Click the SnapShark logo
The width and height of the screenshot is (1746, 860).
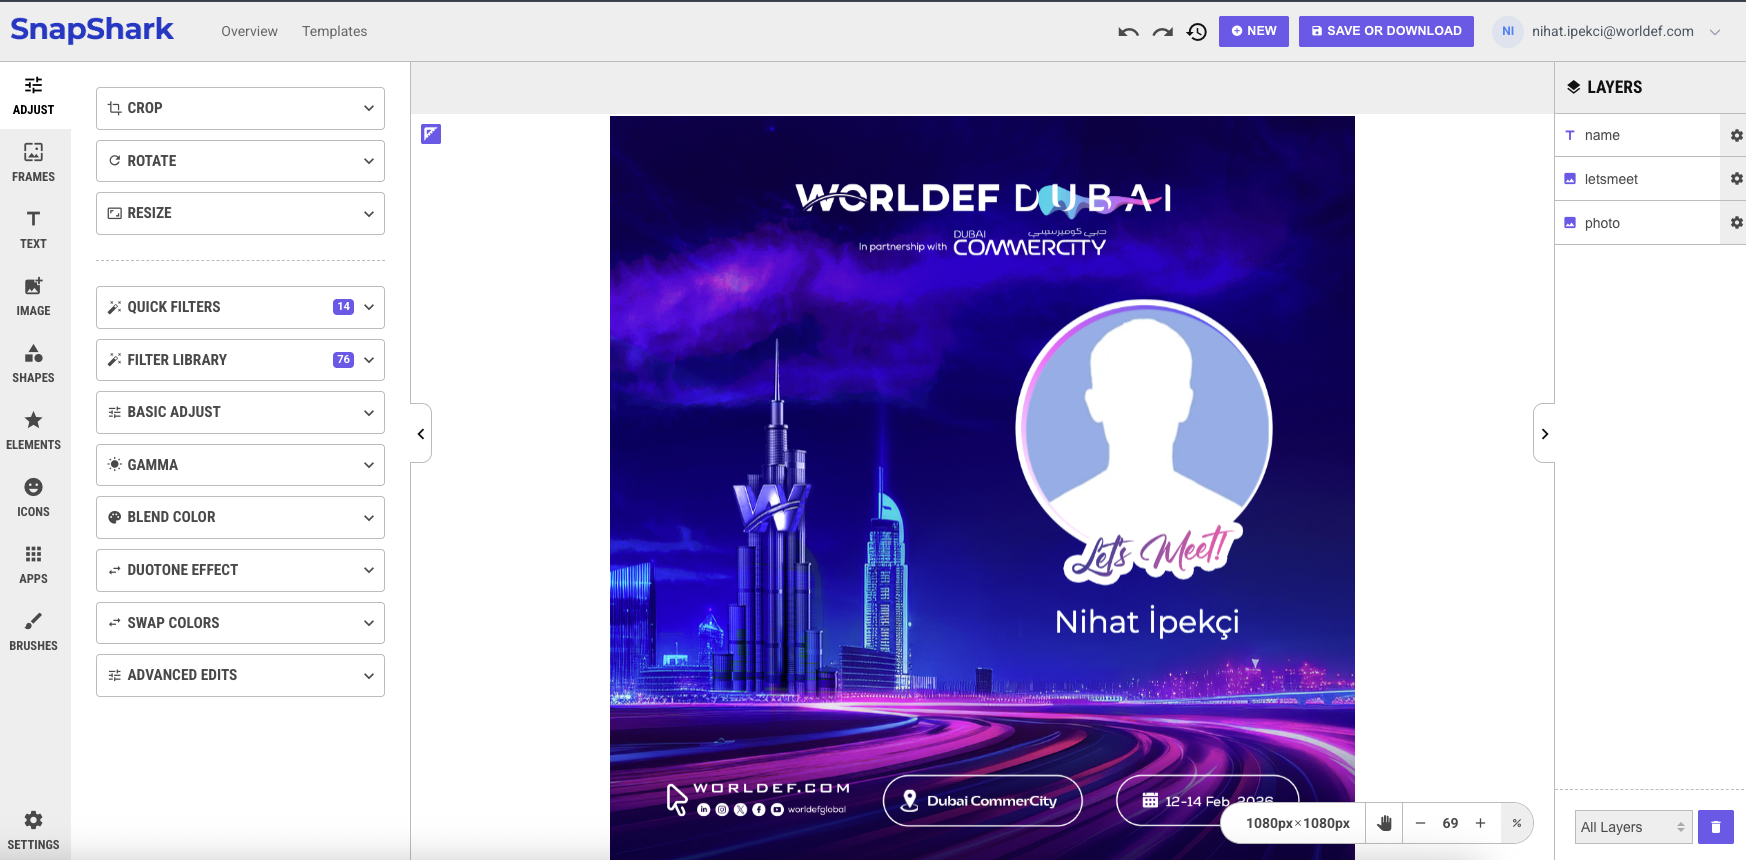pos(92,30)
